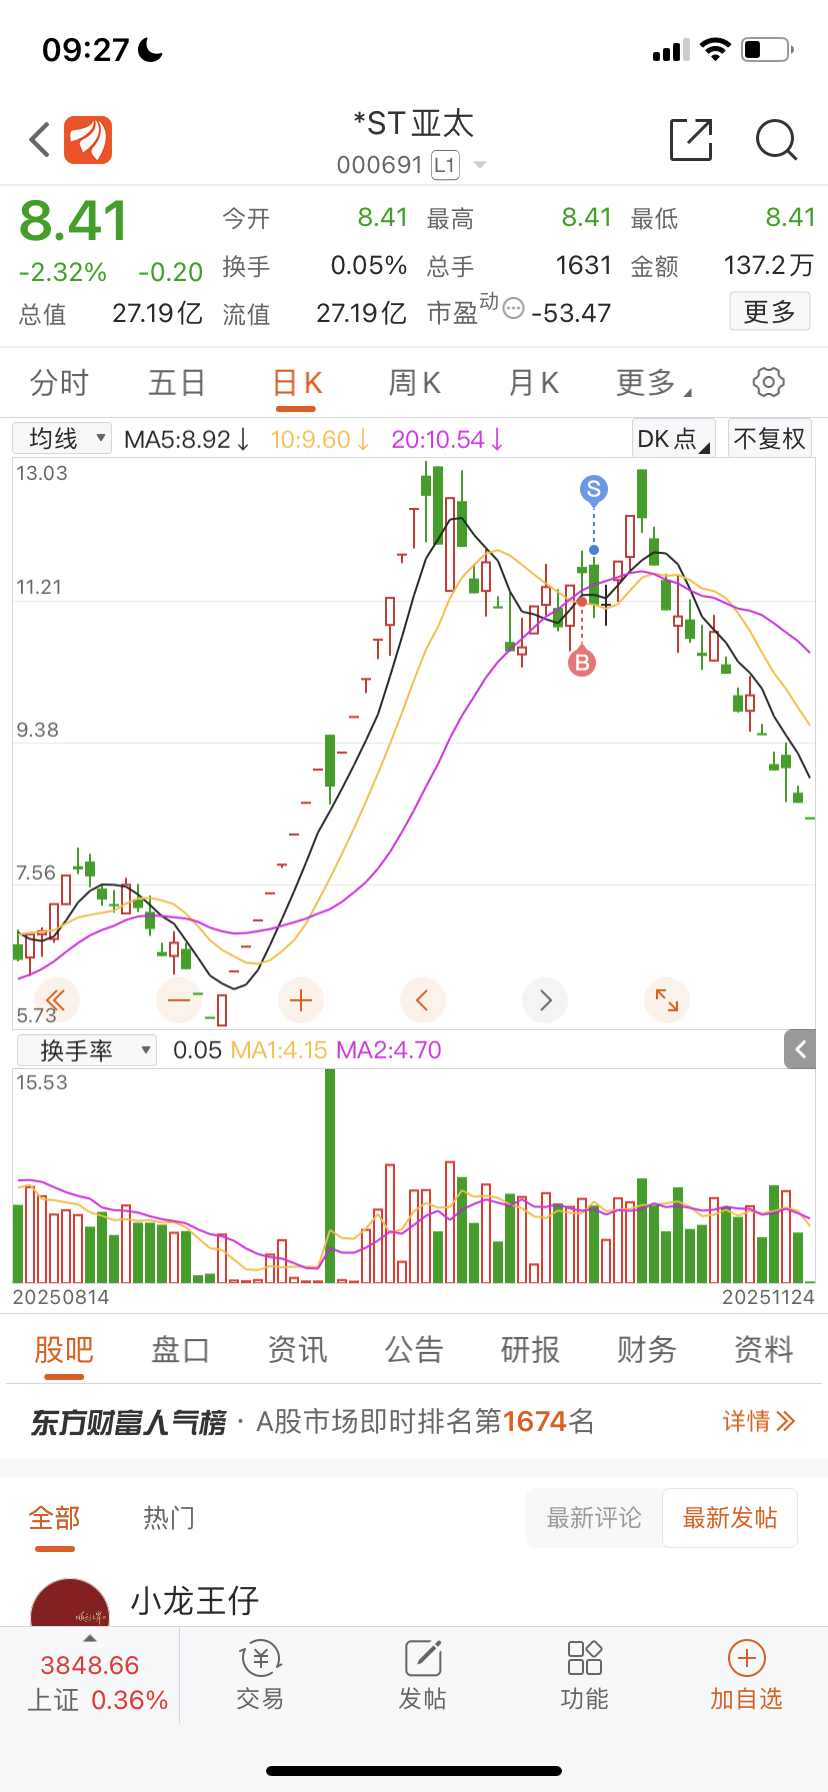Image resolution: width=828 pixels, height=1792 pixels.
Task: Tap the post edit icon
Action: 423,1658
